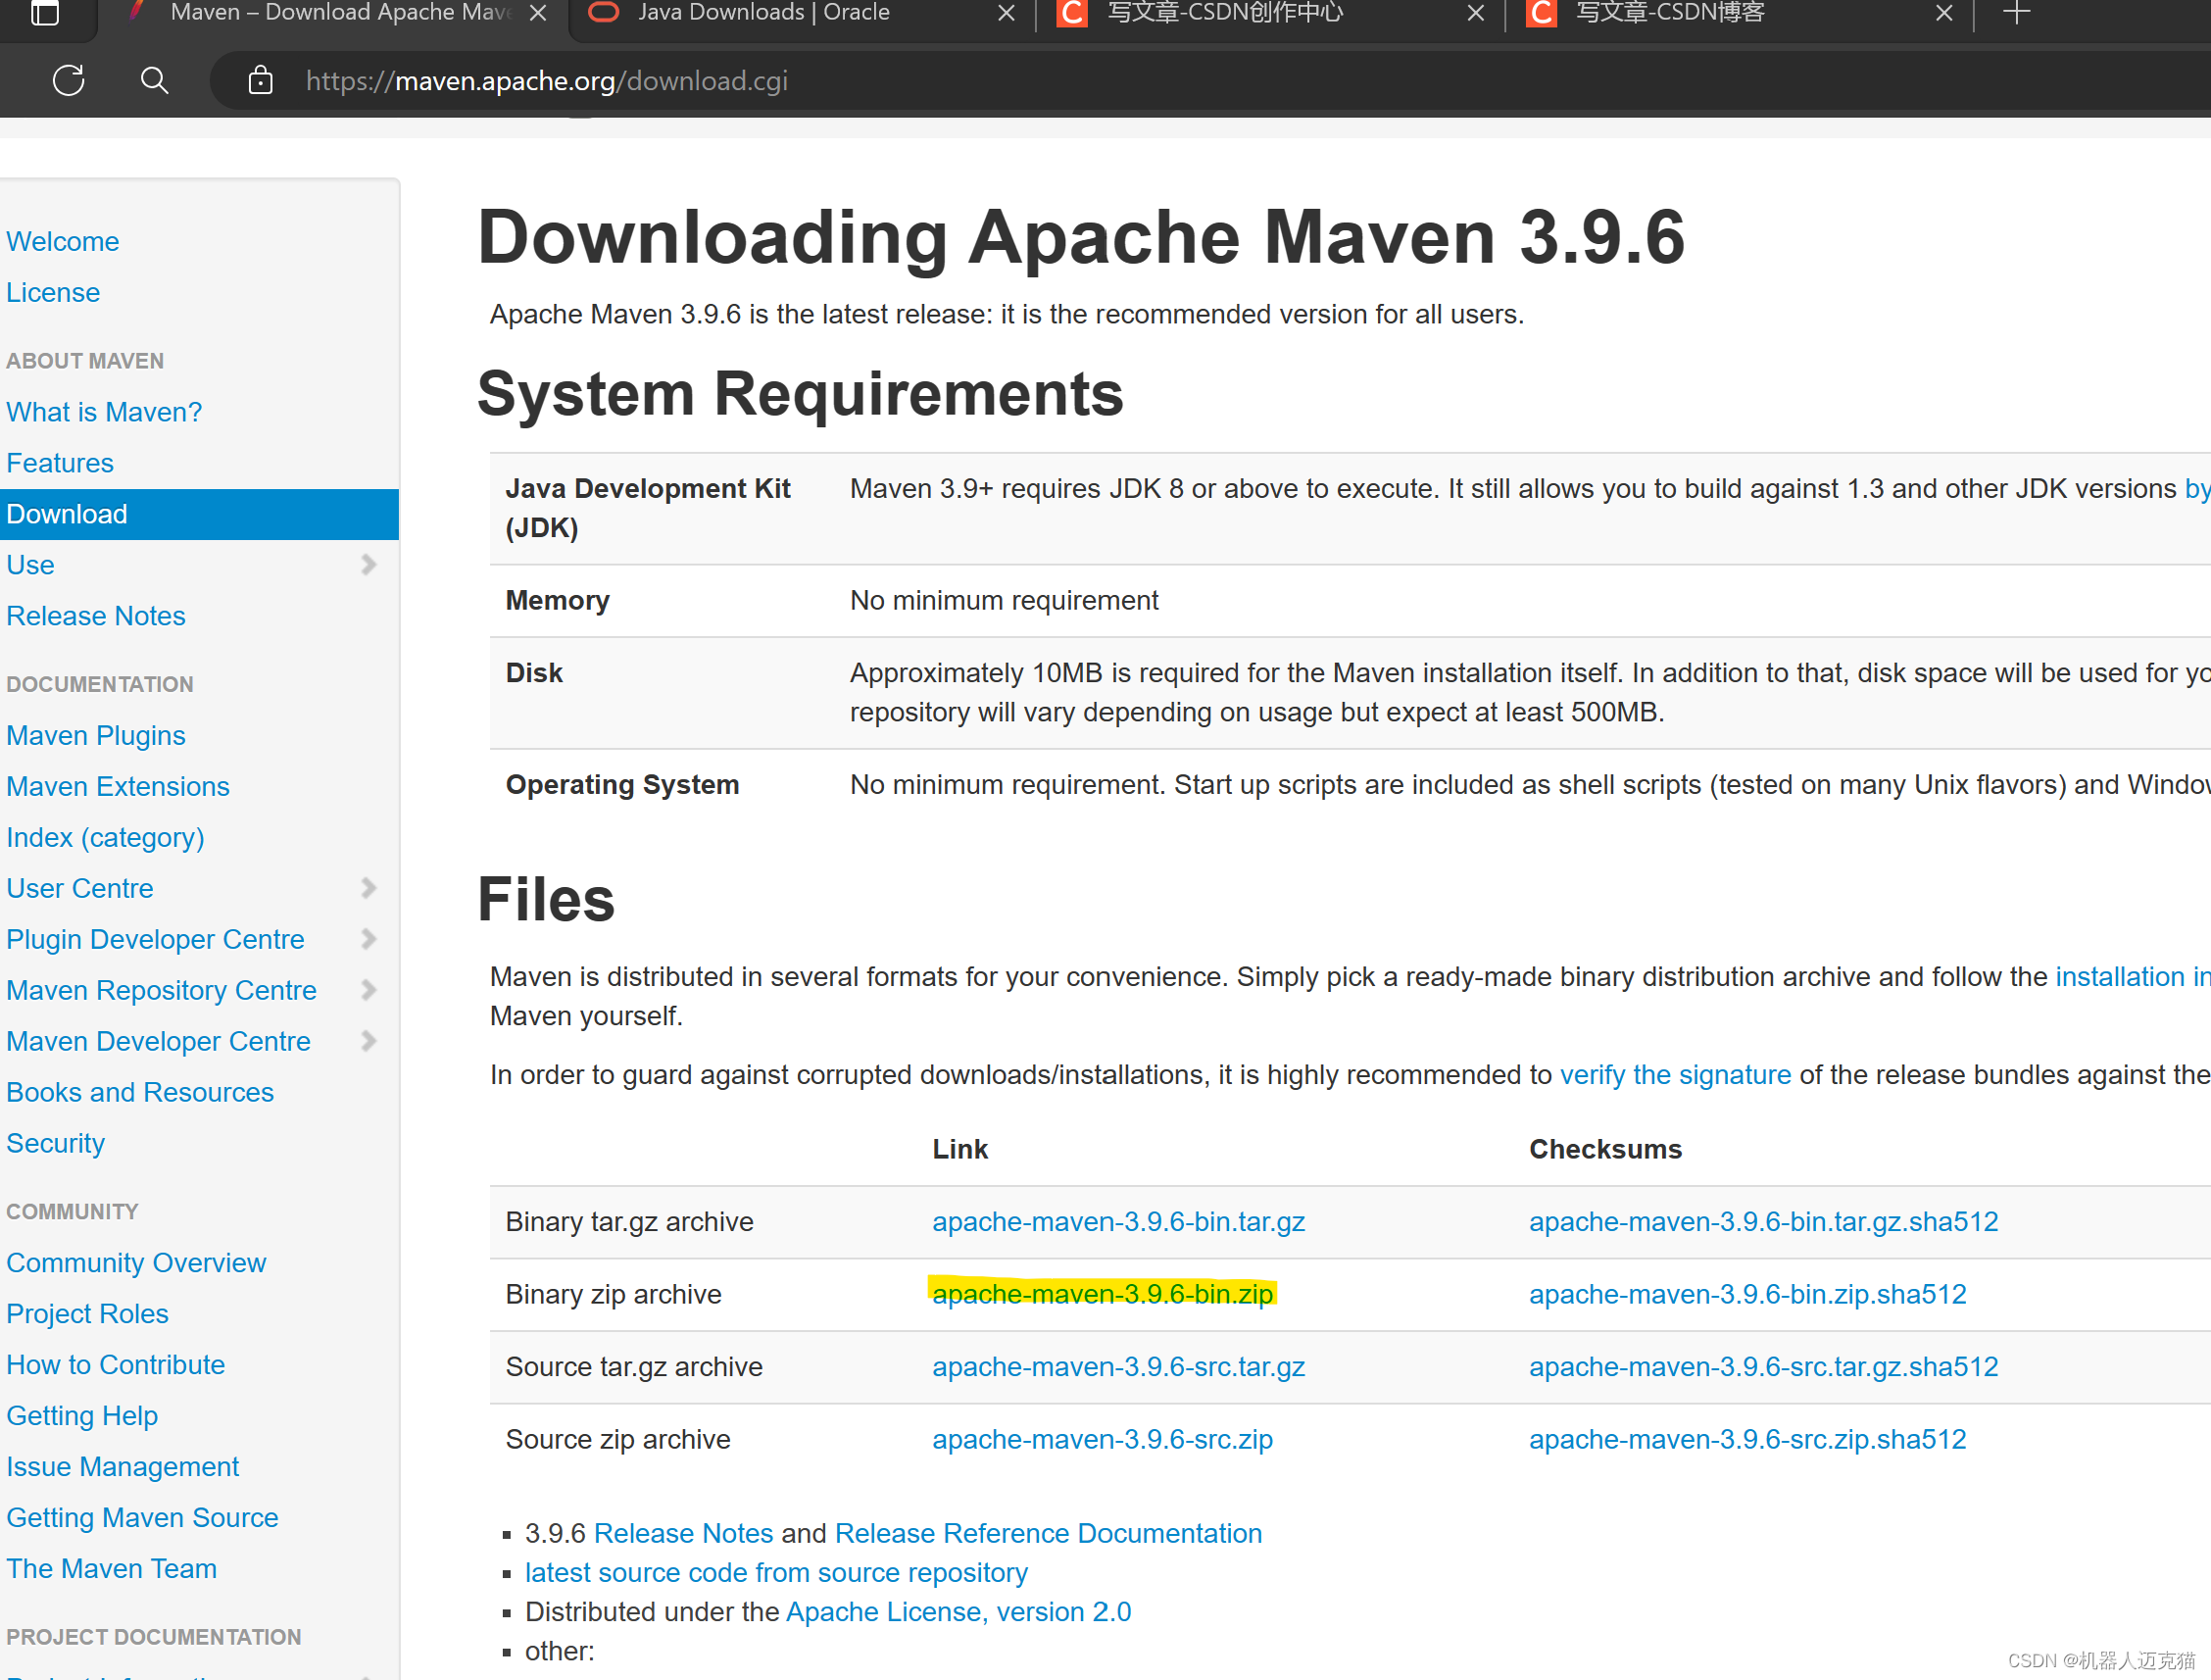This screenshot has width=2211, height=1680.
Task: Open User Centre link
Action: 80,888
